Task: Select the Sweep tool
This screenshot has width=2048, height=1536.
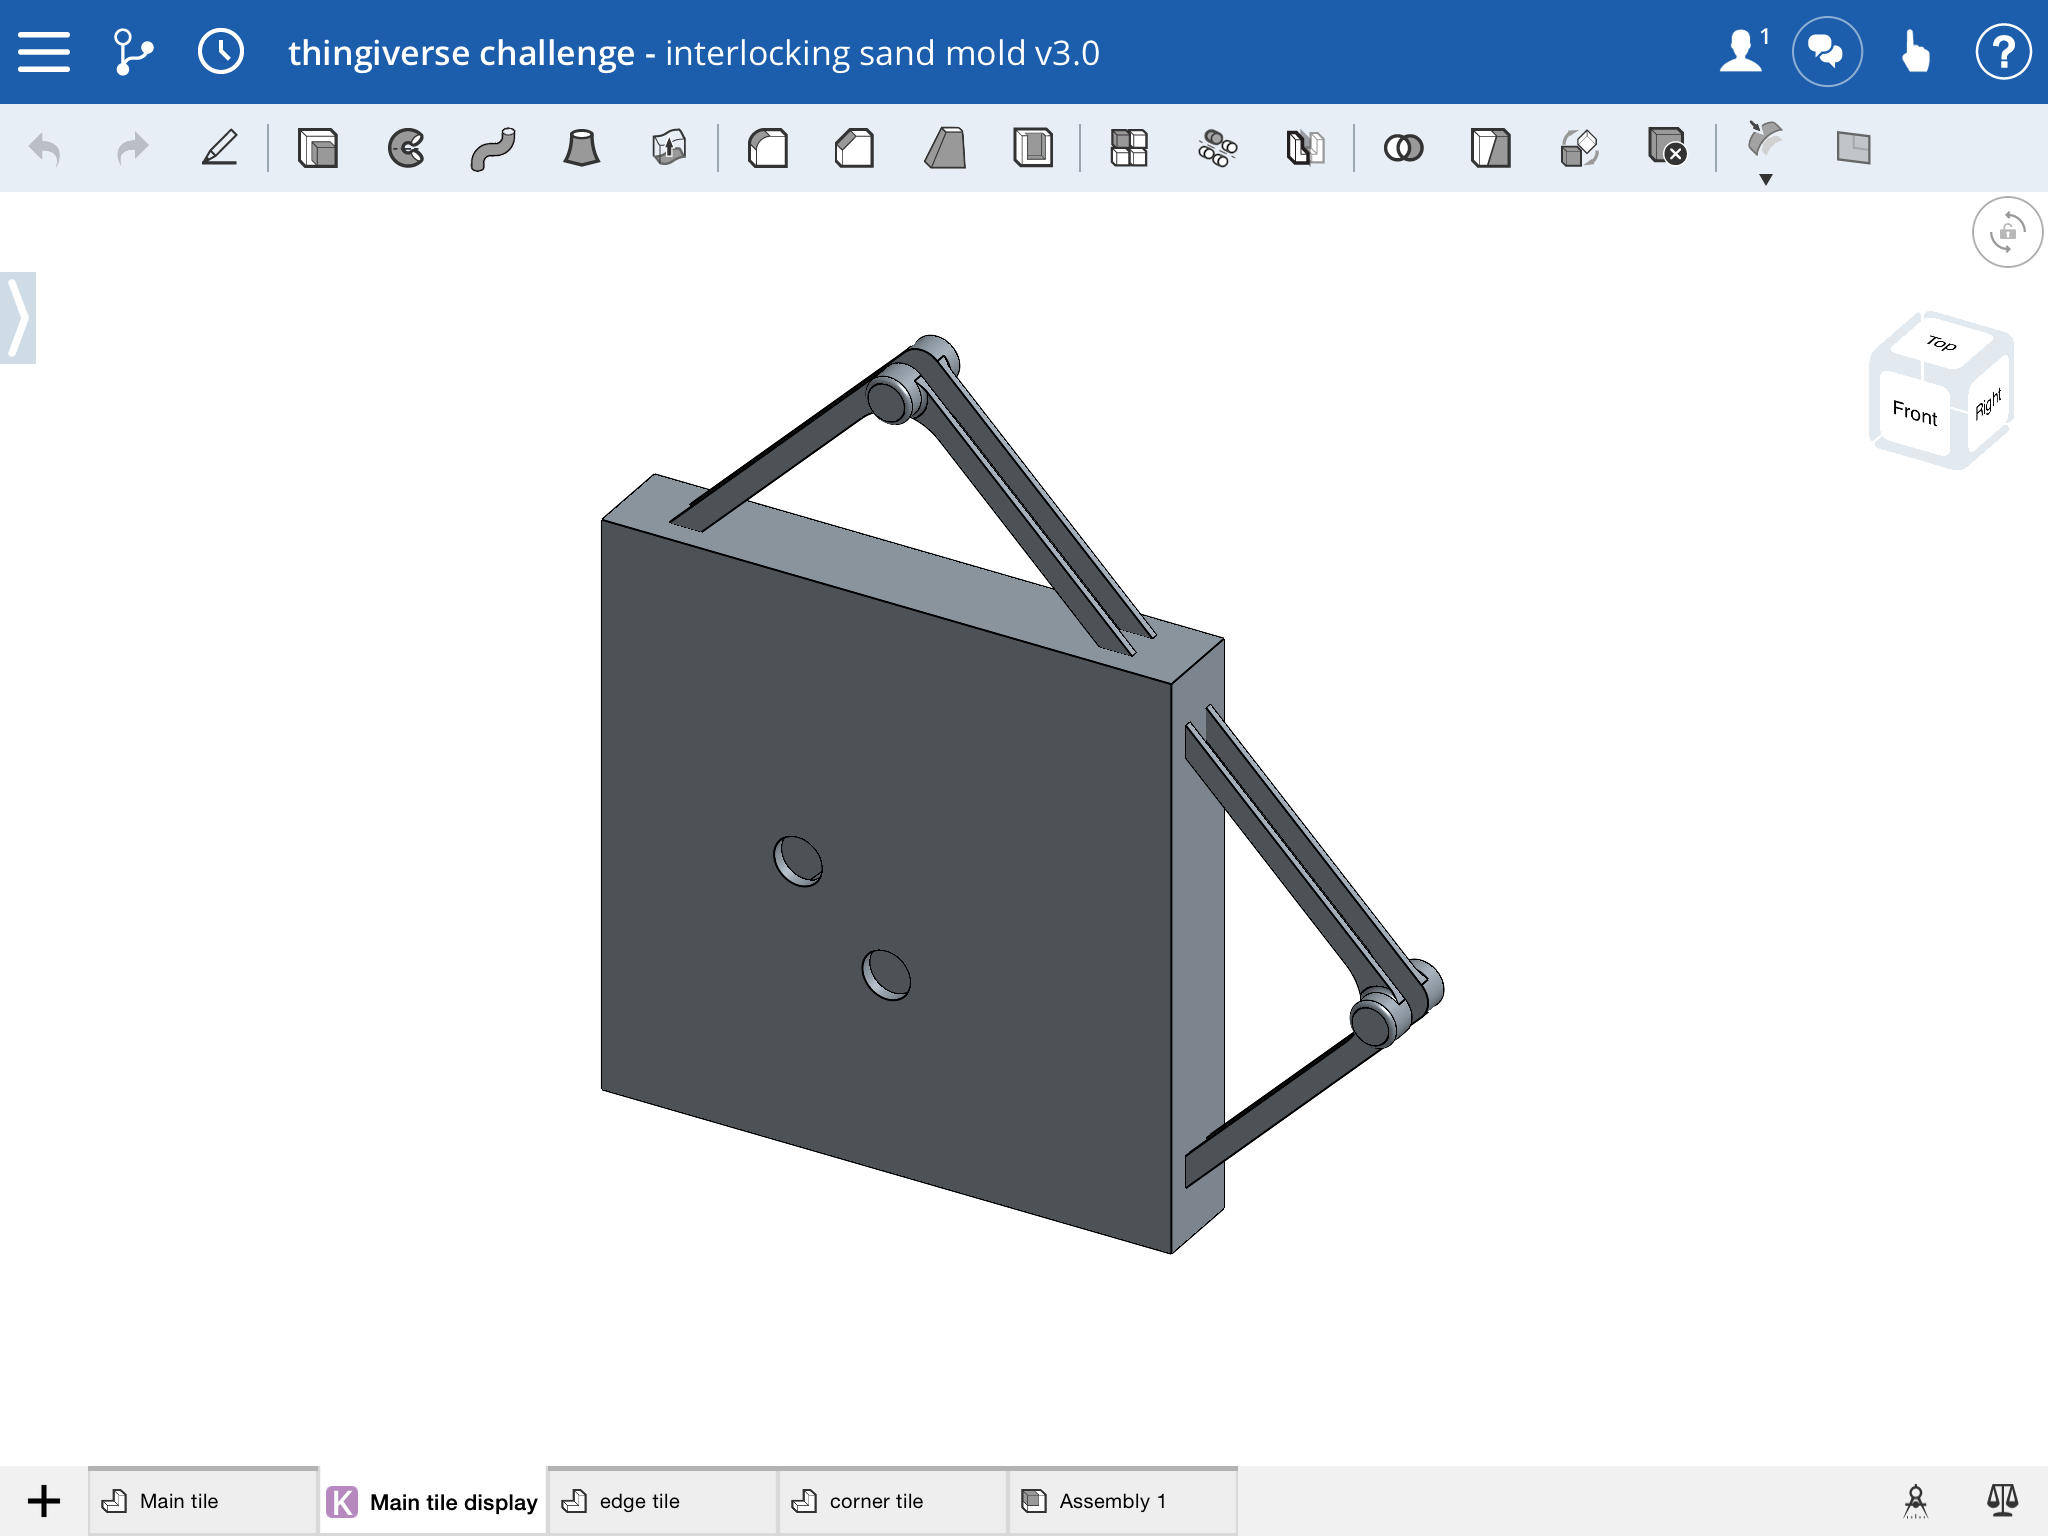Action: 493,148
